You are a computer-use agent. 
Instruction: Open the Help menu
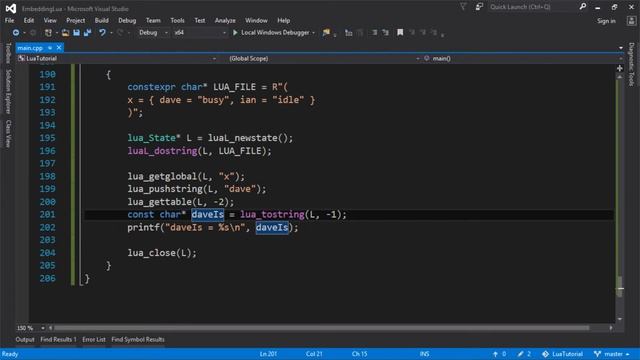click(x=283, y=20)
